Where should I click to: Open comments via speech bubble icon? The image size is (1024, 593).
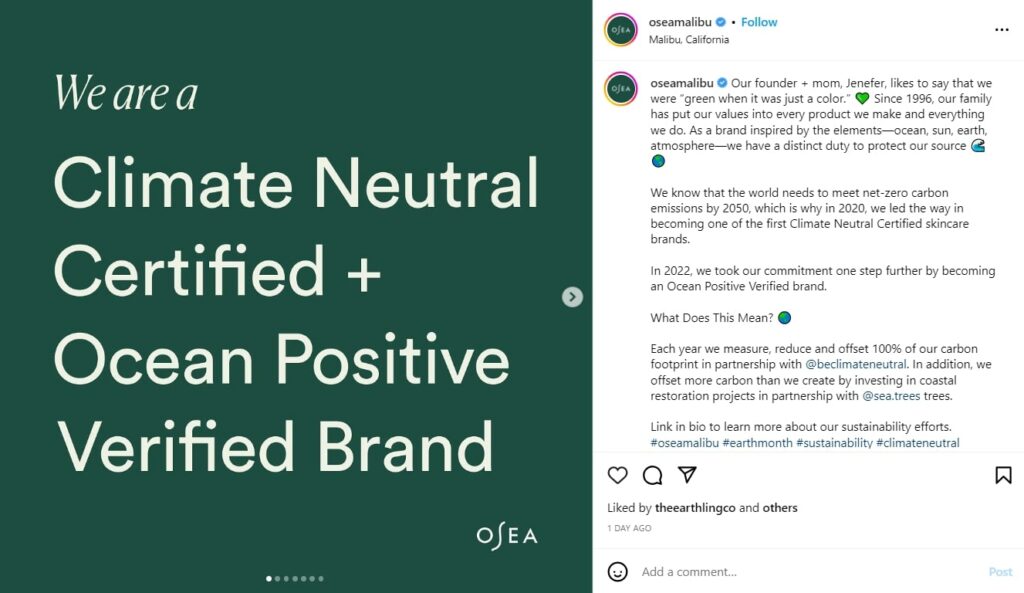tap(652, 475)
